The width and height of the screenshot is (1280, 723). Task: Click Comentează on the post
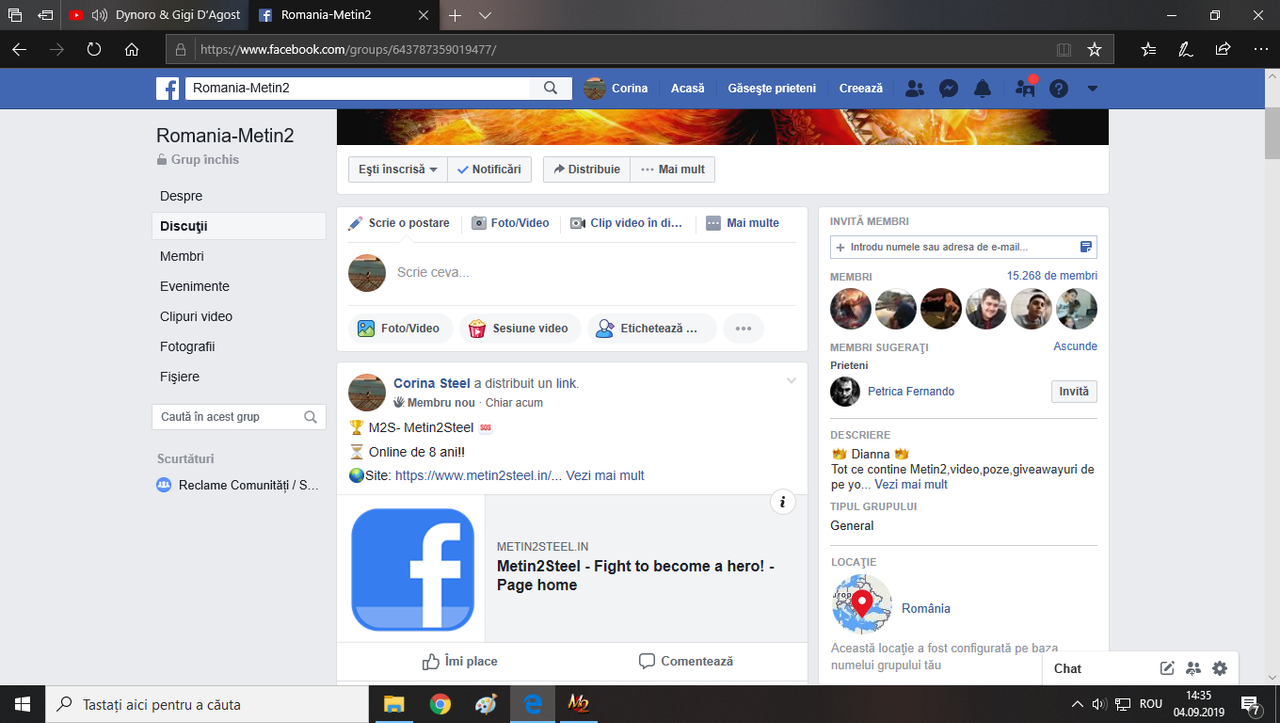point(686,661)
